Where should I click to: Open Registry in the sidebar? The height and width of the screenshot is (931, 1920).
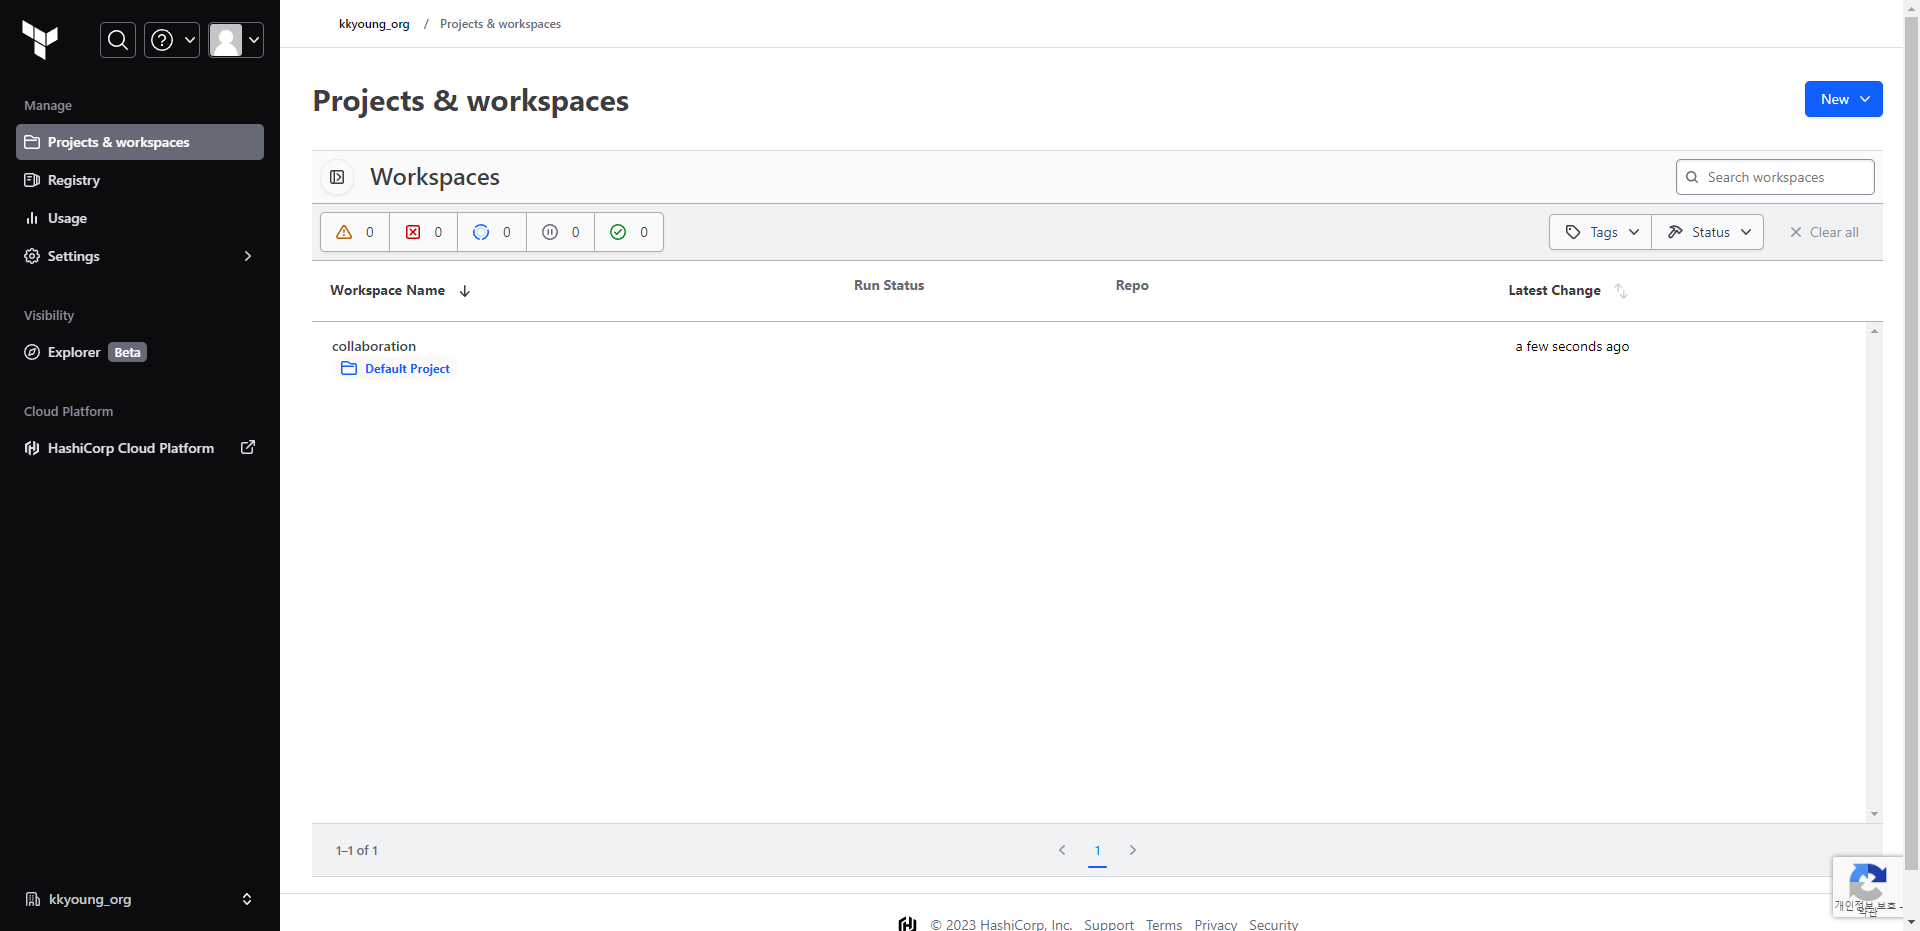tap(140, 180)
